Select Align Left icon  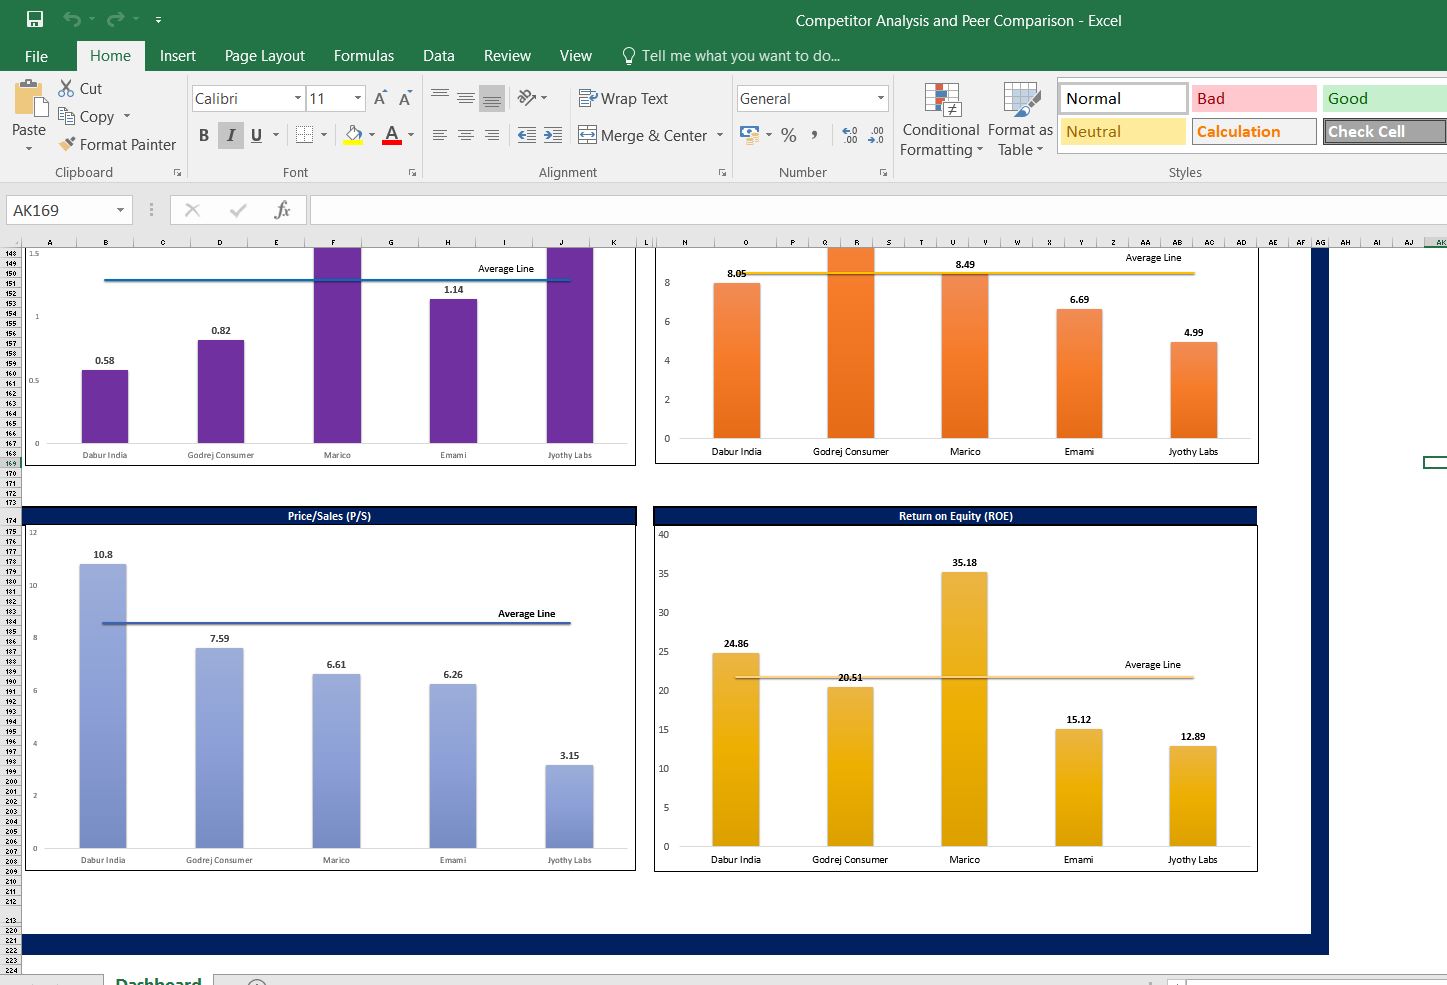(440, 135)
